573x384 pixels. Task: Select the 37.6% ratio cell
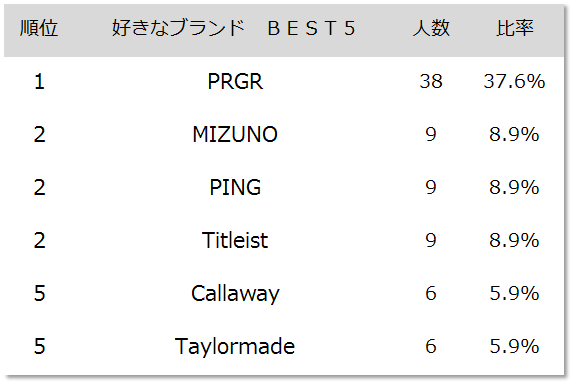point(515,81)
